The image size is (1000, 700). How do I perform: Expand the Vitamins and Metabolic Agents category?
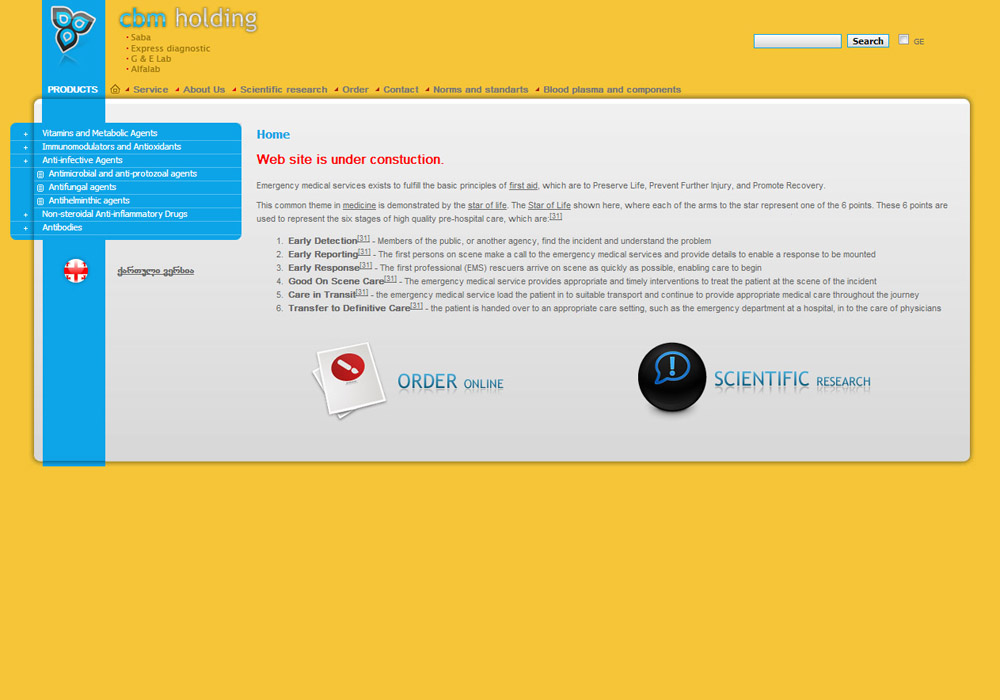coord(26,134)
